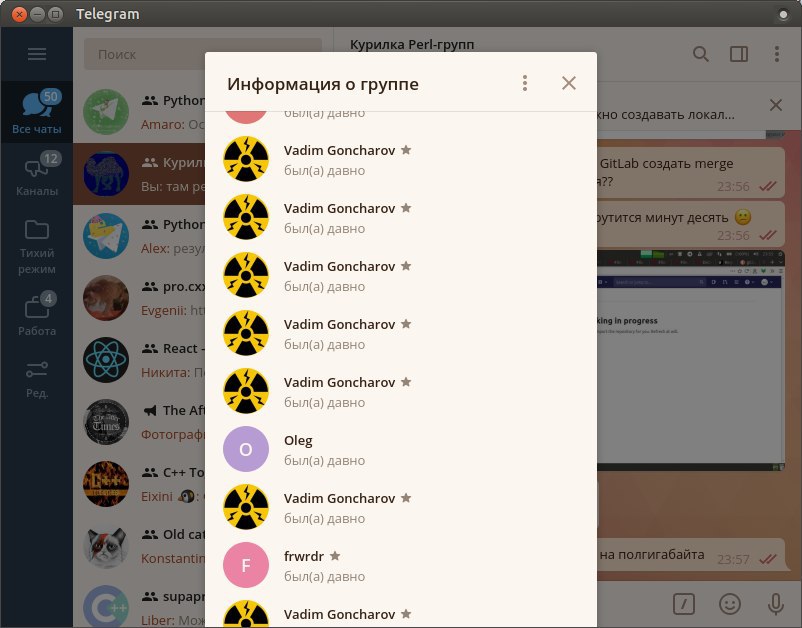Open the emoji picker
Viewport: 802px width, 628px height.
[730, 604]
